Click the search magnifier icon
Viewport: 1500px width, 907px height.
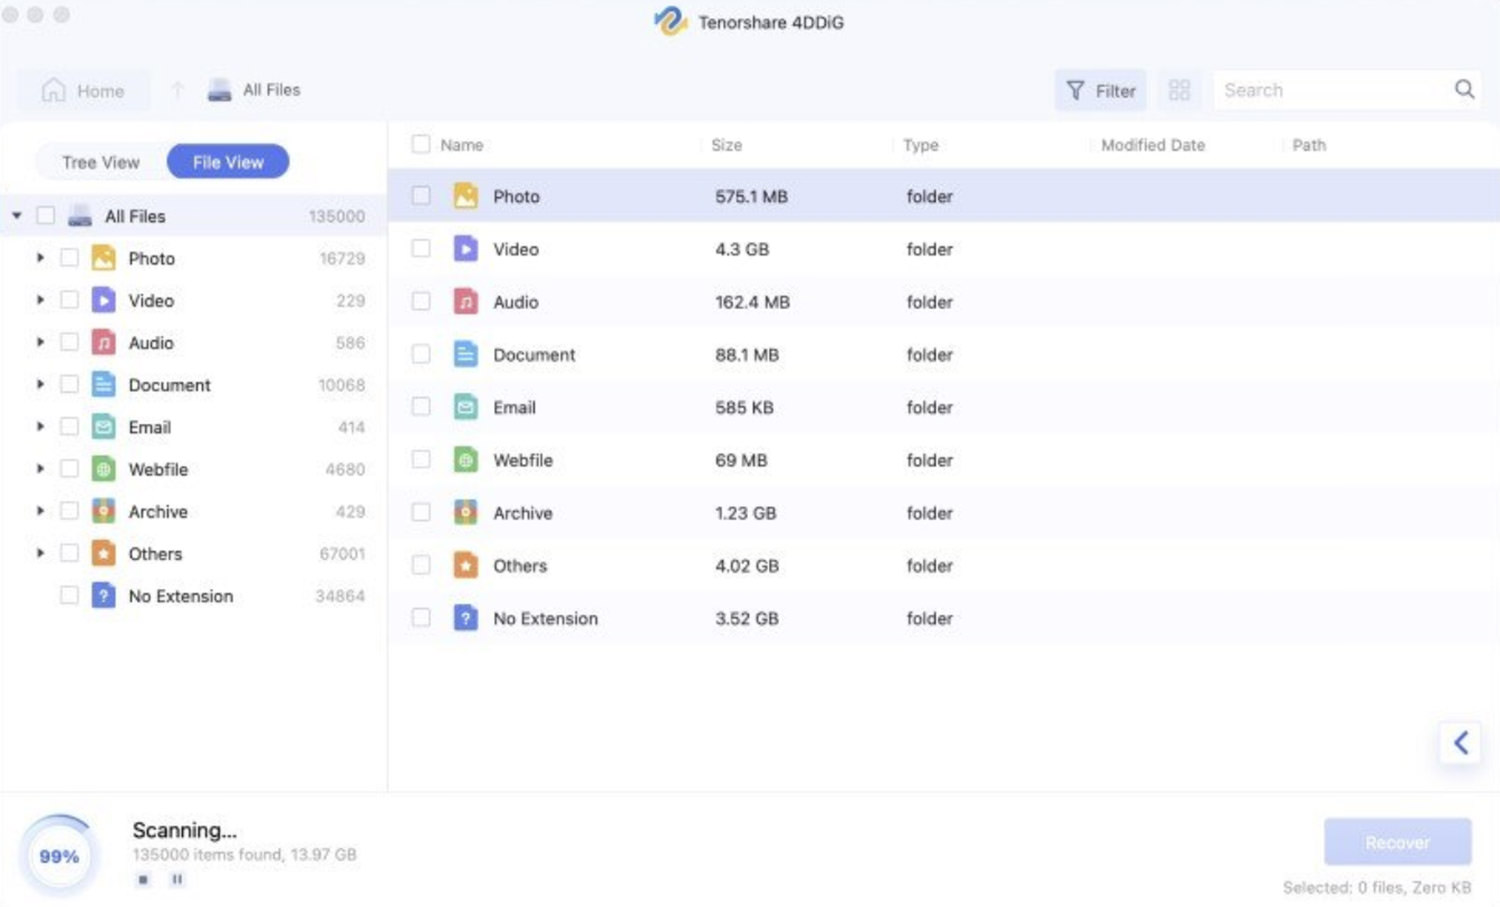[x=1464, y=90]
